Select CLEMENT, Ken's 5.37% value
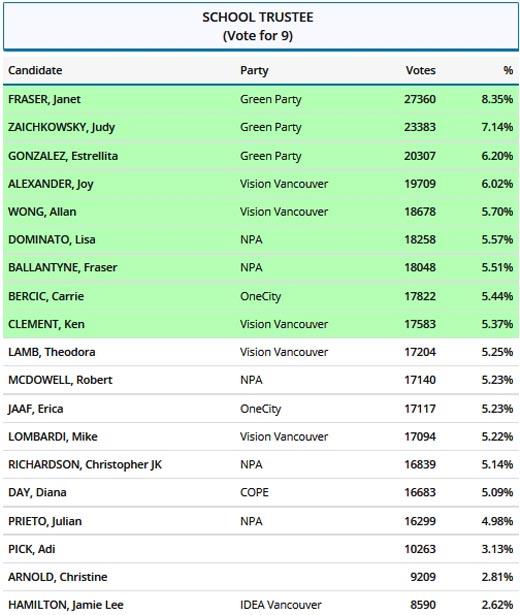The width and height of the screenshot is (520, 615). (497, 324)
